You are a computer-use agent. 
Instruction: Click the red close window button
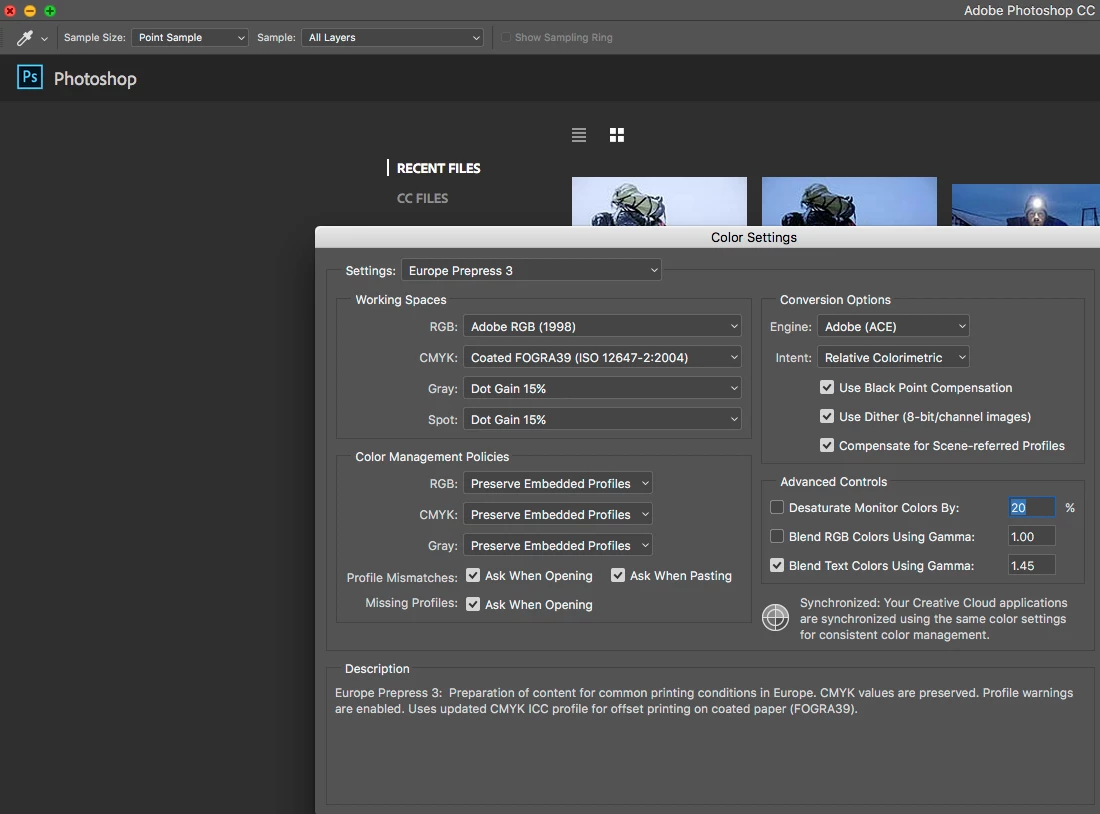(x=10, y=11)
